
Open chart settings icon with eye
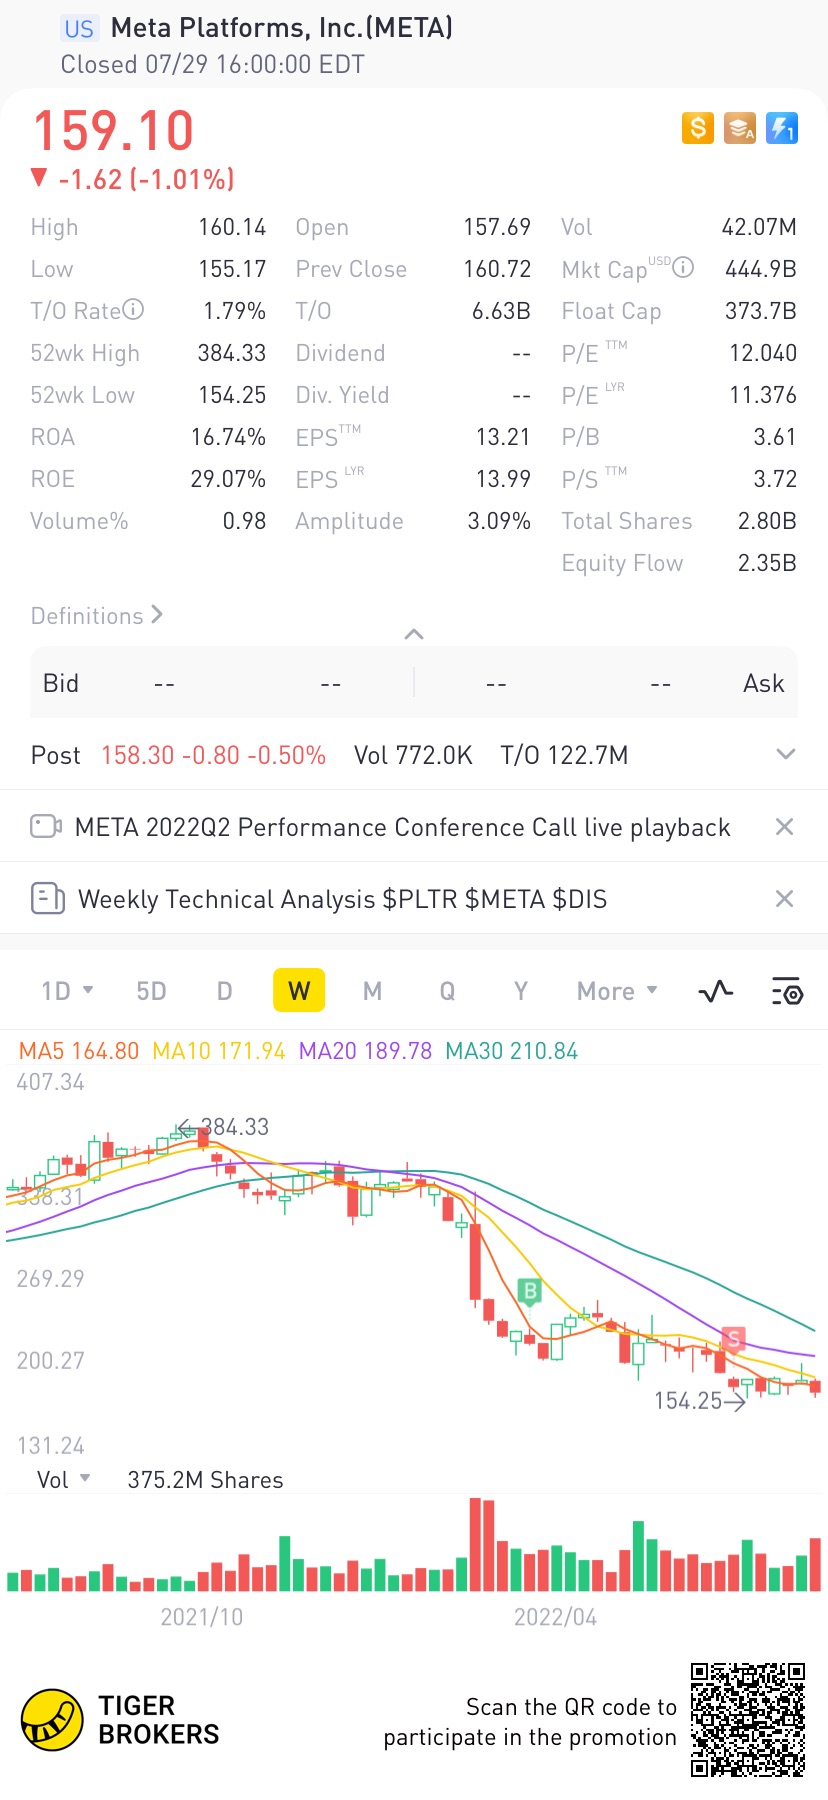(787, 992)
